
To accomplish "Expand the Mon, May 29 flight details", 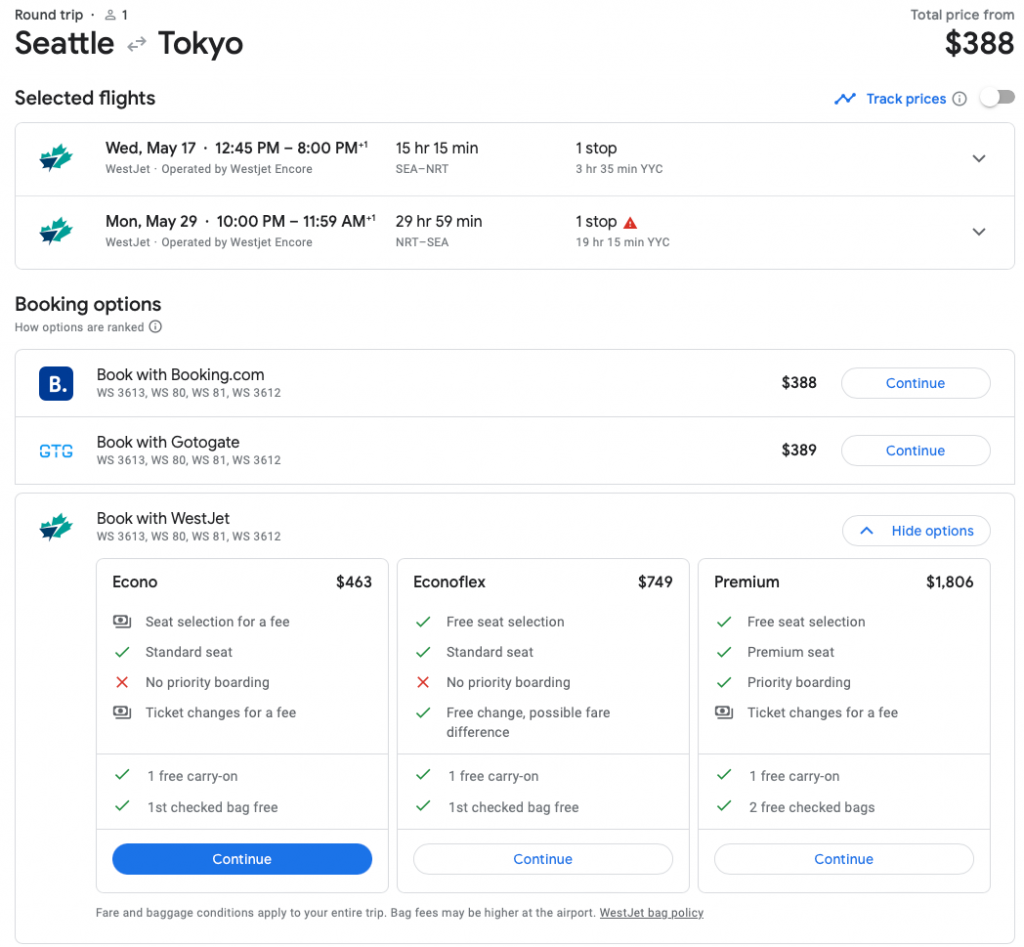I will pos(979,232).
